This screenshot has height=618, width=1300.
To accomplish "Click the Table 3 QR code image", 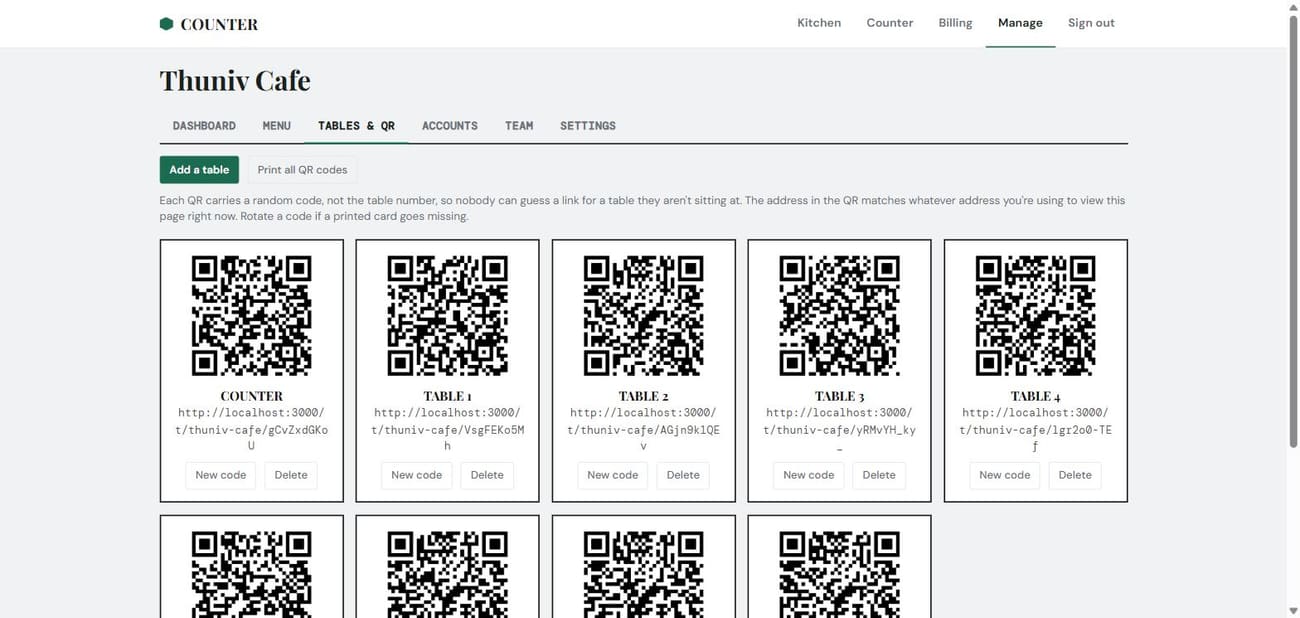I will pos(839,316).
